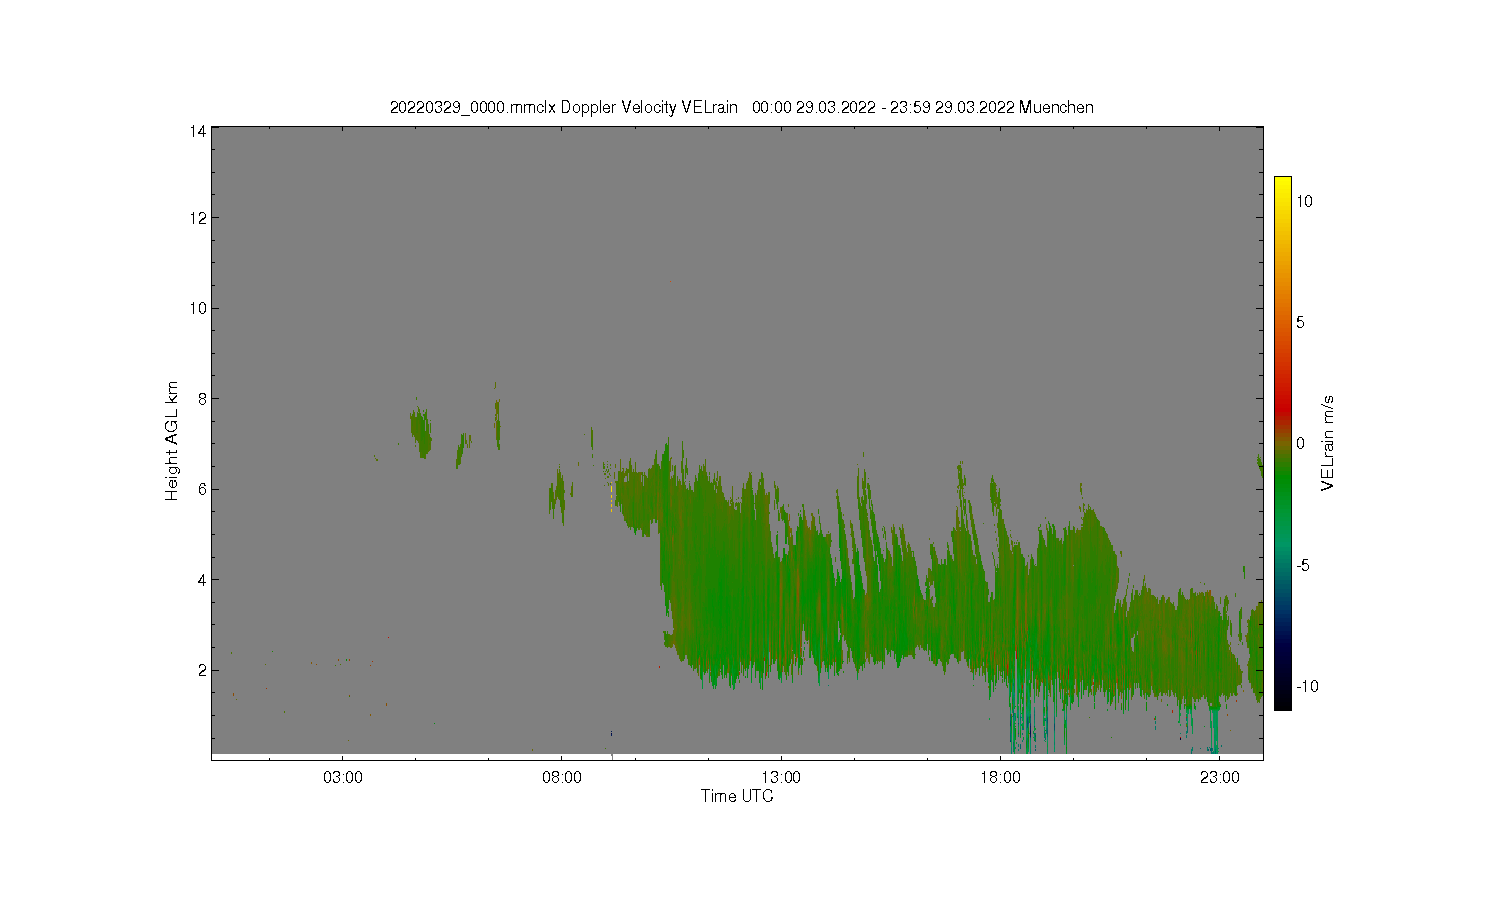The image size is (1500, 900).
Task: Click the 13:00 time tick label
Action: [781, 777]
